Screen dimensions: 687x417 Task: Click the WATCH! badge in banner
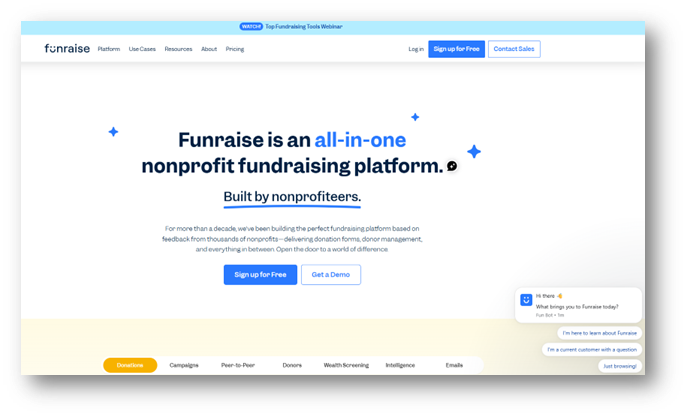click(x=251, y=27)
